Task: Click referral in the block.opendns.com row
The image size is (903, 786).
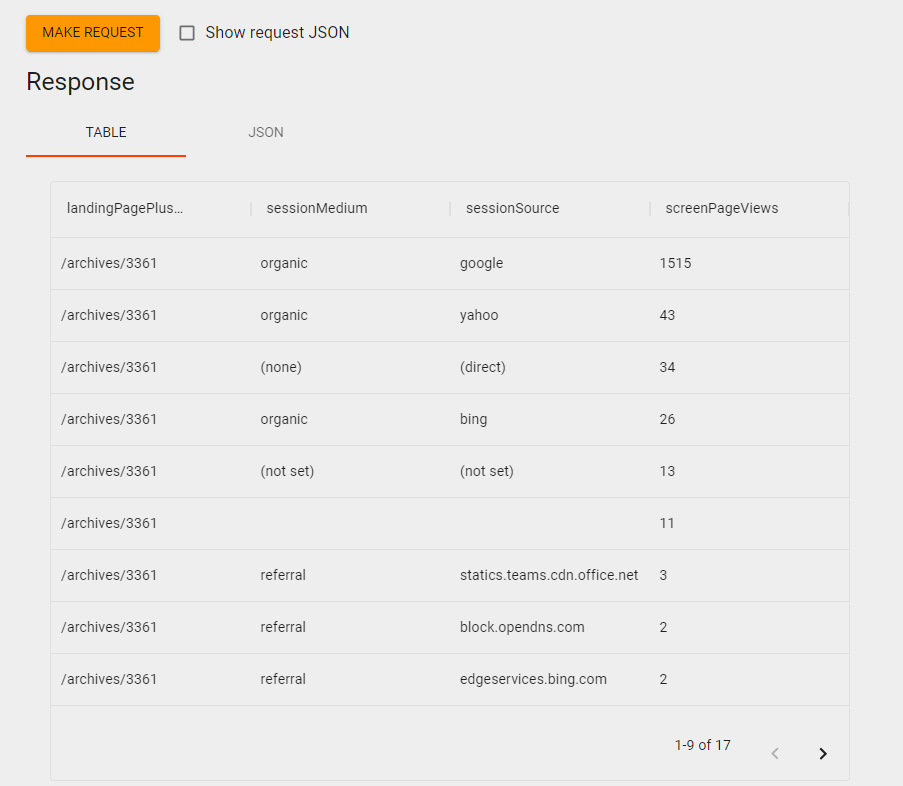Action: pyautogui.click(x=283, y=627)
